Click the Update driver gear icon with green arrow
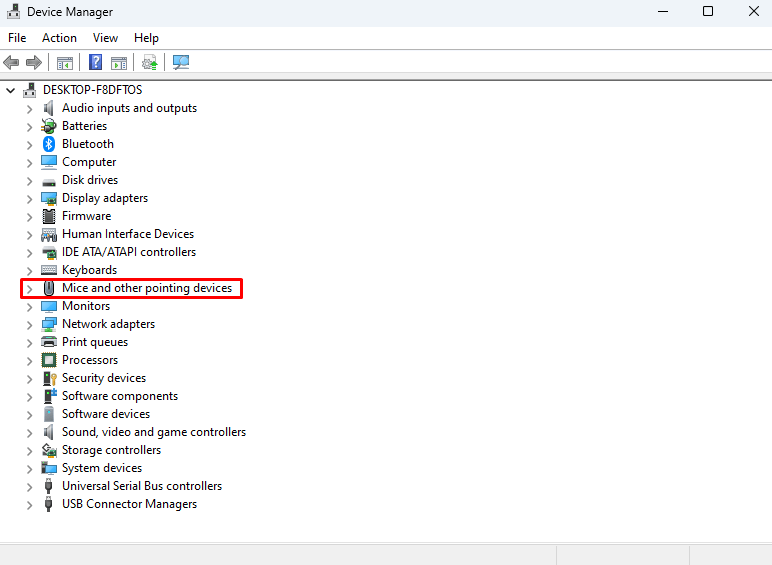The width and height of the screenshot is (772, 565). (150, 63)
